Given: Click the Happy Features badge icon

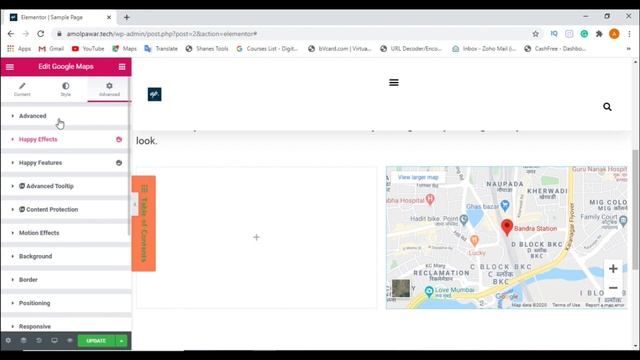Looking at the screenshot, I should (119, 162).
